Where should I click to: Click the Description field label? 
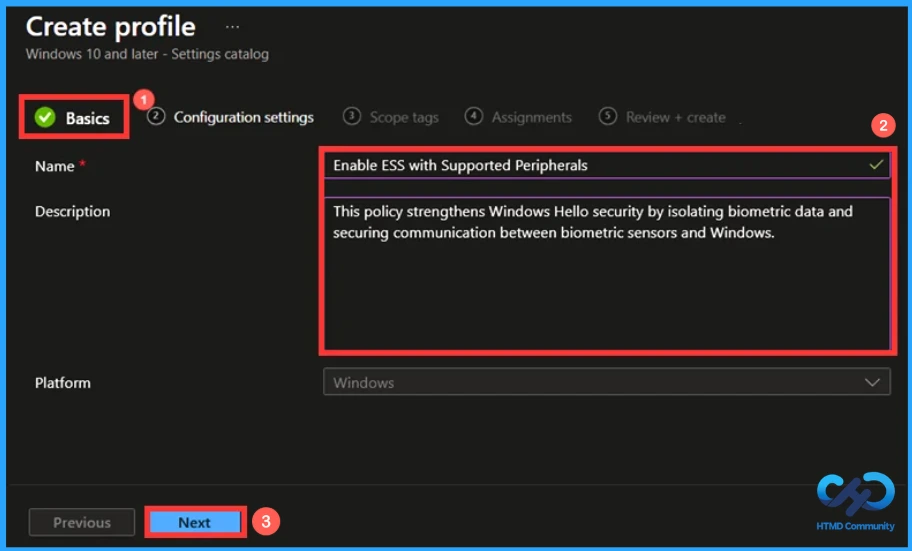pos(72,211)
